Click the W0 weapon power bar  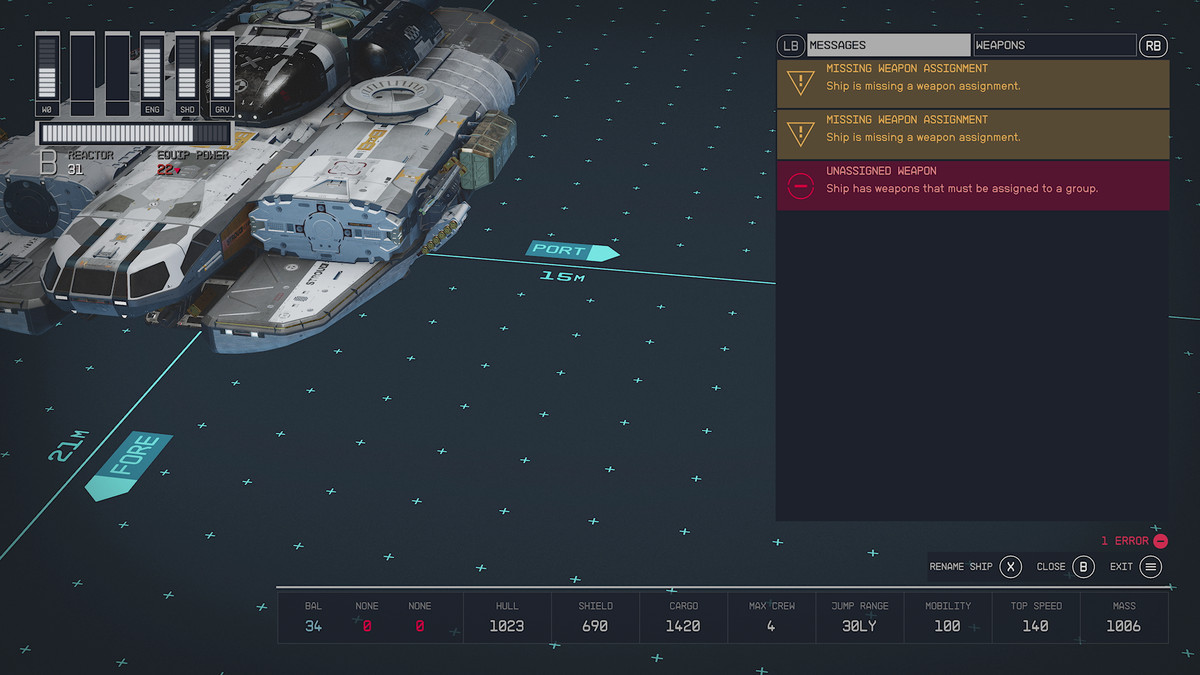[47, 75]
